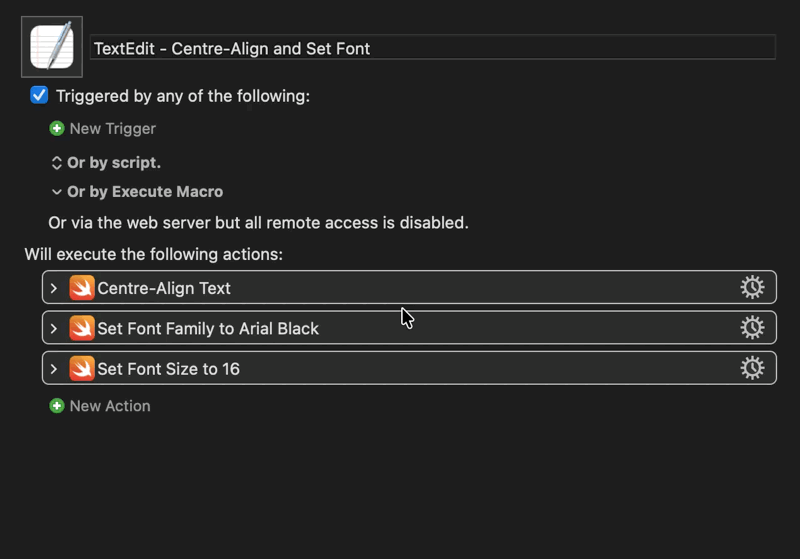Click the web server remote access text
The height and width of the screenshot is (559, 800).
258,223
